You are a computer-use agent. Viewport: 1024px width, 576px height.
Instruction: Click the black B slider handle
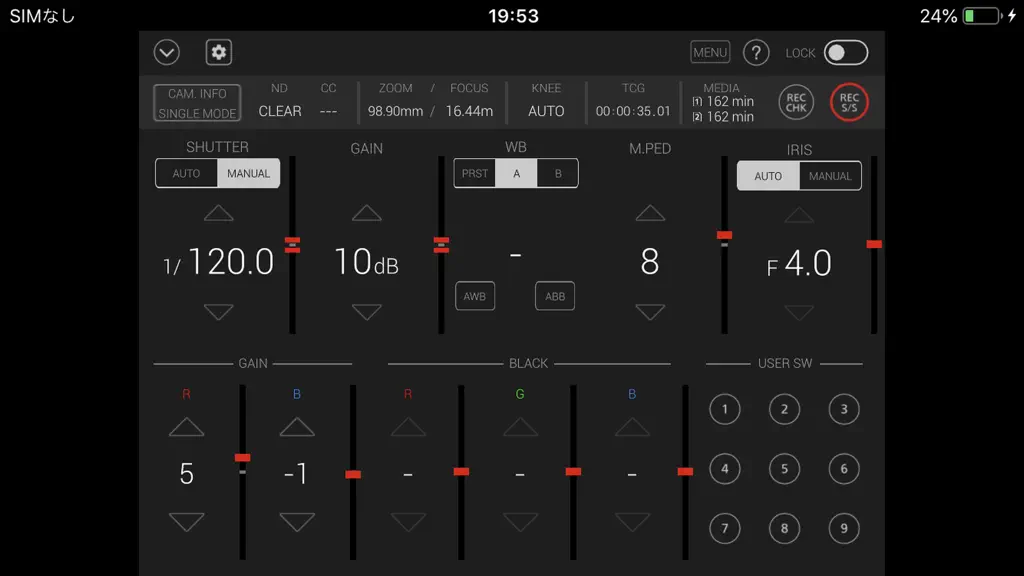(685, 472)
